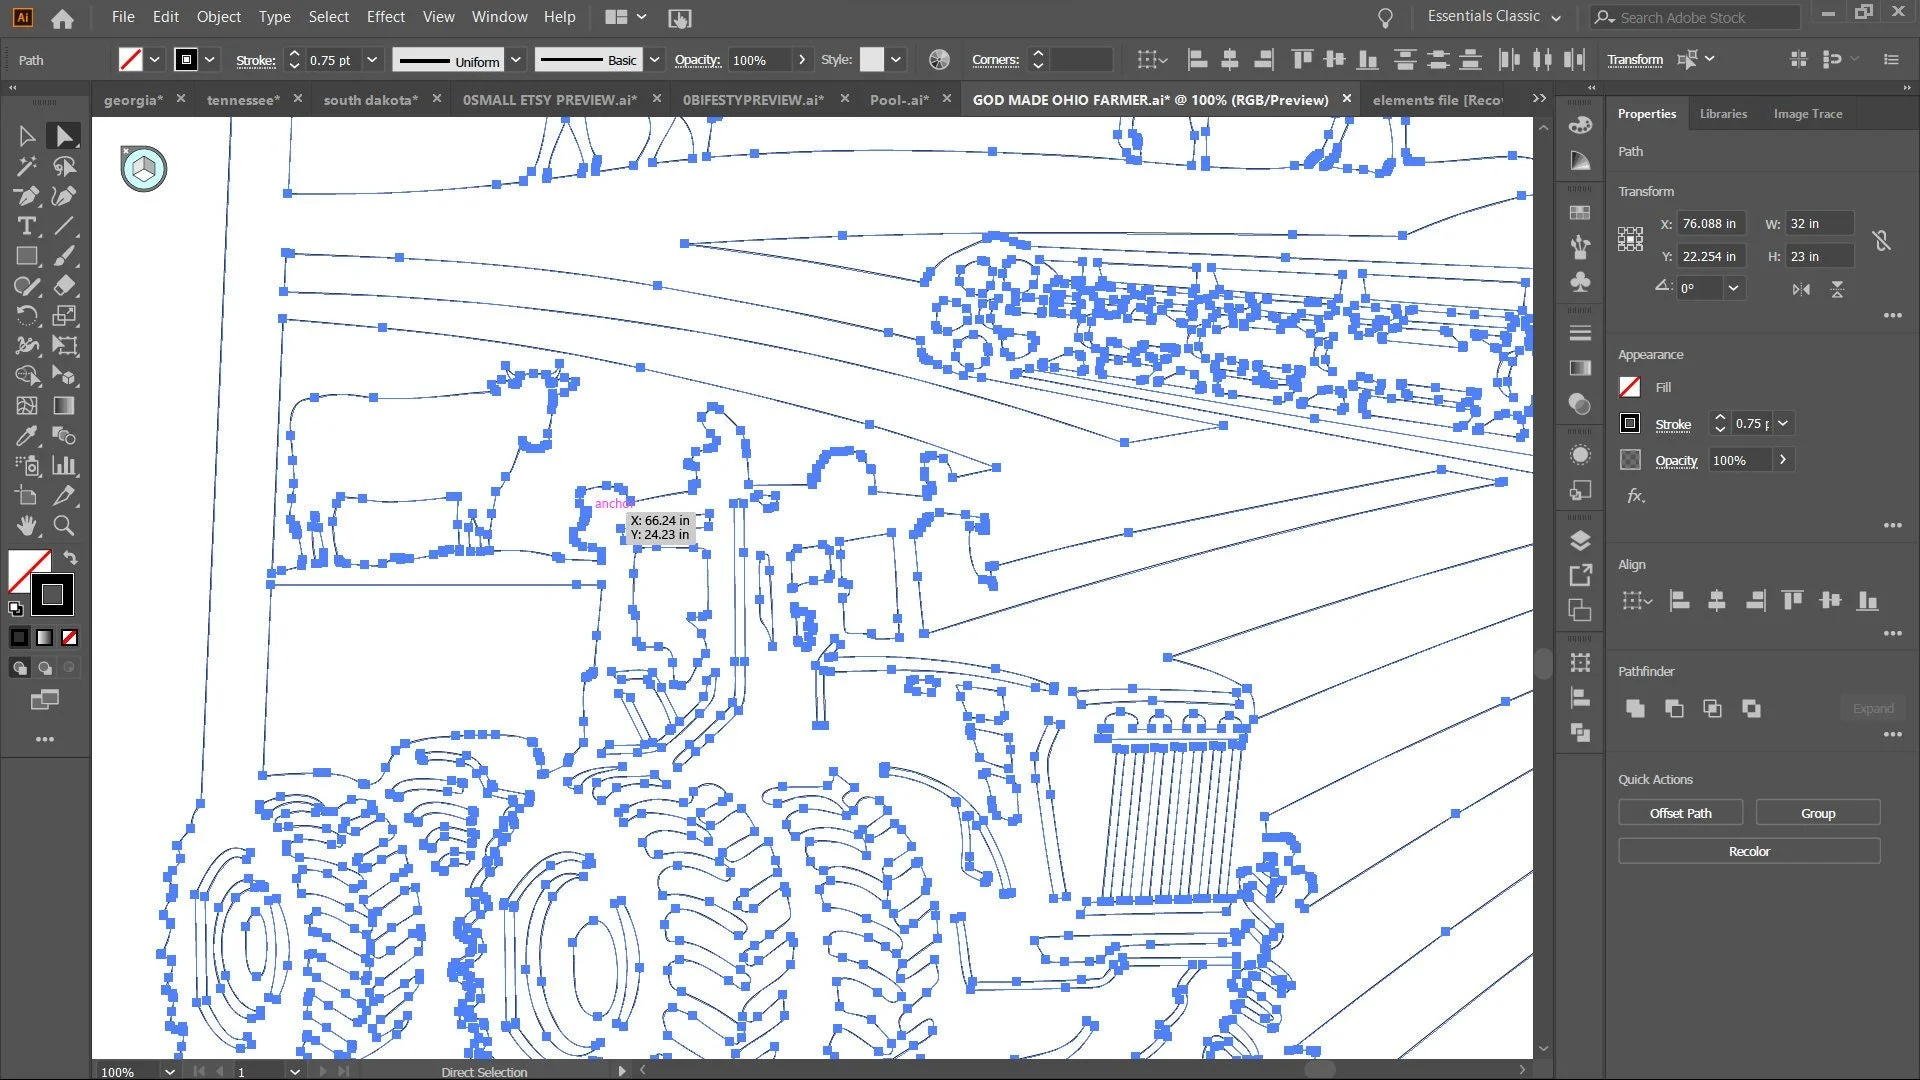The image size is (1920, 1080).
Task: Select the Magic Wand tool
Action: point(27,166)
